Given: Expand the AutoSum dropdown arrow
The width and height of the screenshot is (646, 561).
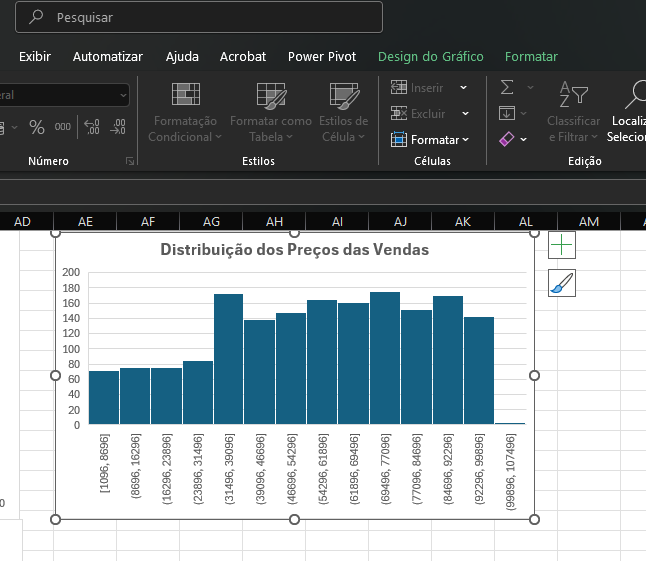Looking at the screenshot, I should tap(531, 87).
